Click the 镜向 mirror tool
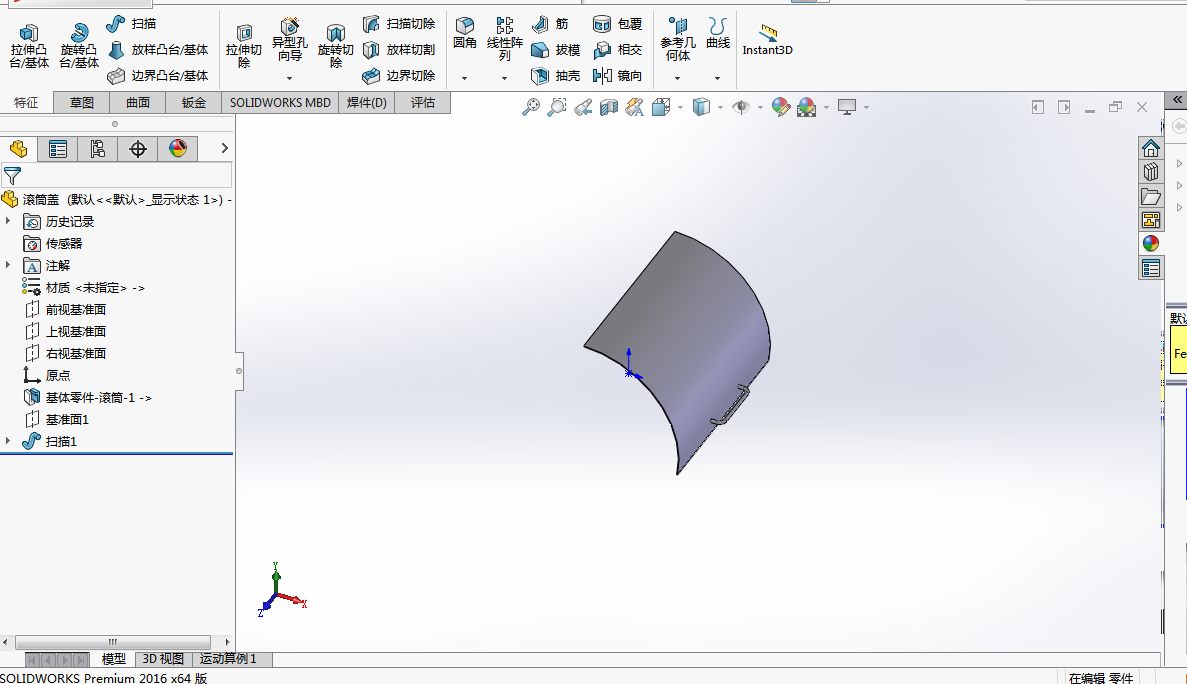1187x684 pixels. (x=618, y=76)
